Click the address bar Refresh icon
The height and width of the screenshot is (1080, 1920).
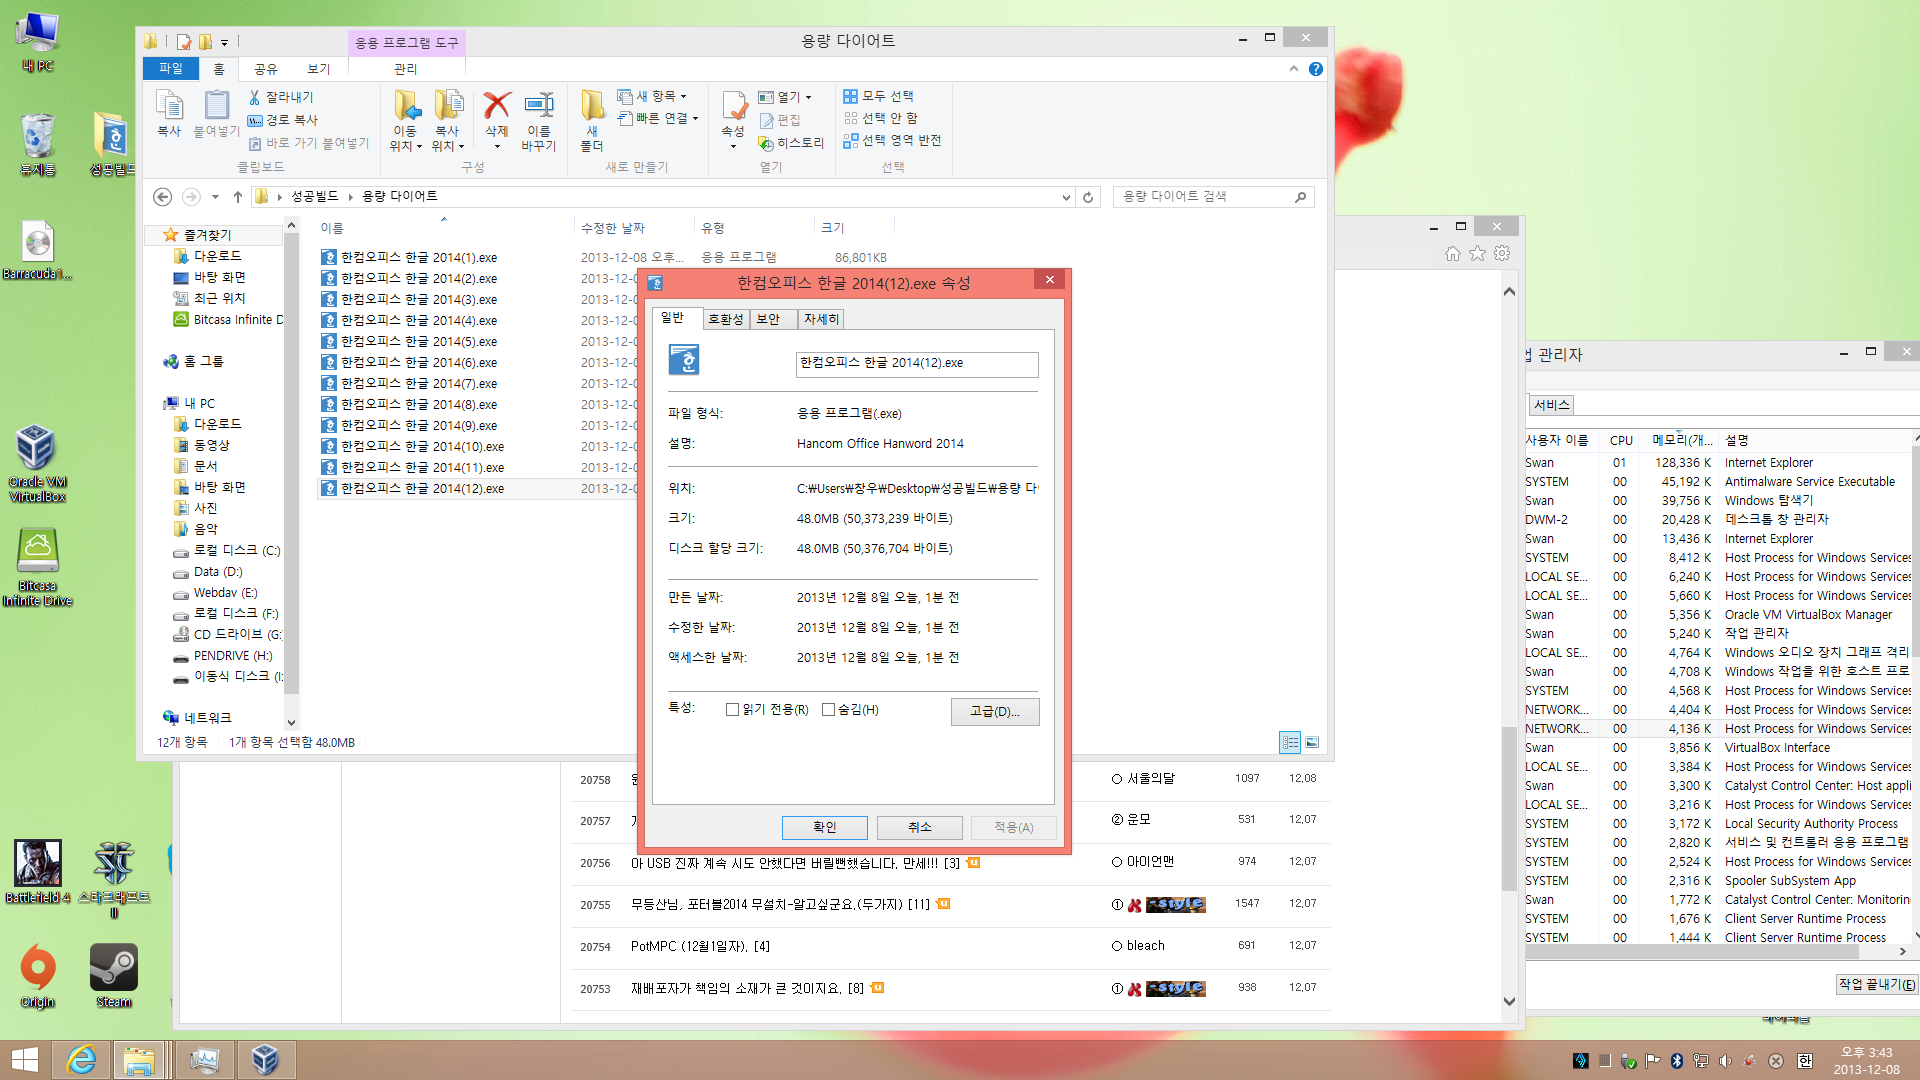pyautogui.click(x=1089, y=197)
